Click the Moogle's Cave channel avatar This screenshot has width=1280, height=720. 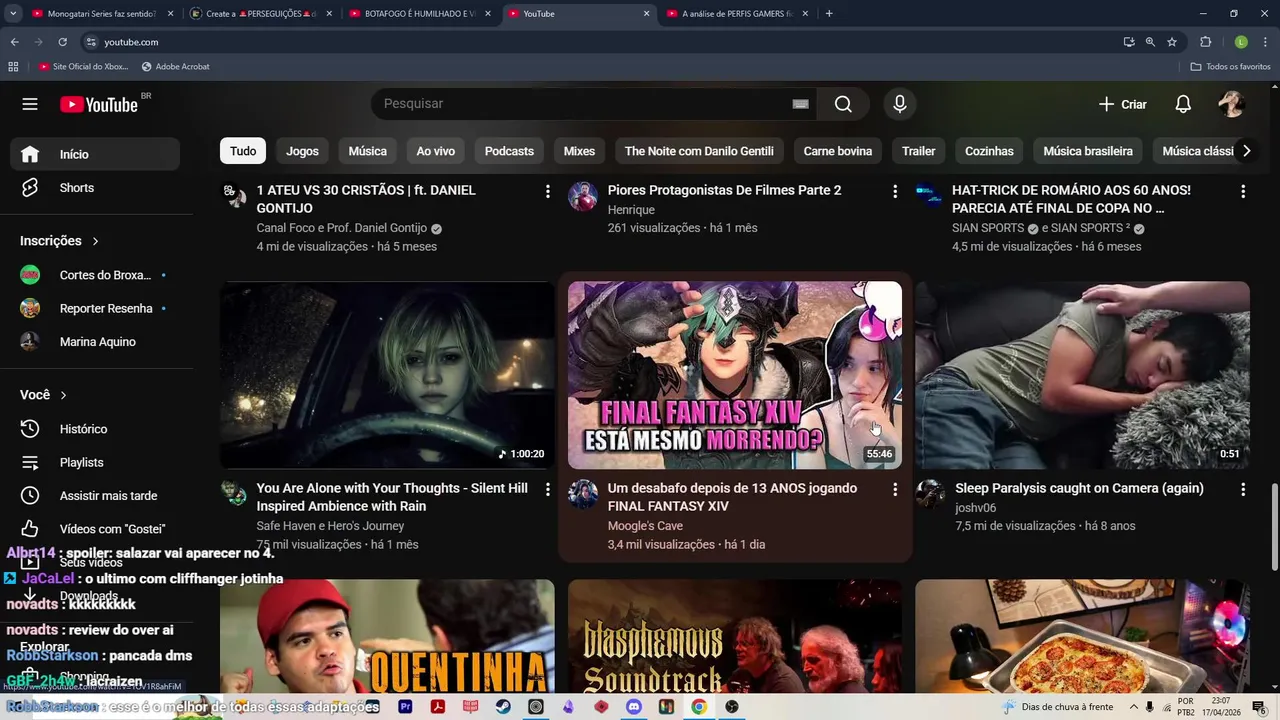tap(583, 493)
